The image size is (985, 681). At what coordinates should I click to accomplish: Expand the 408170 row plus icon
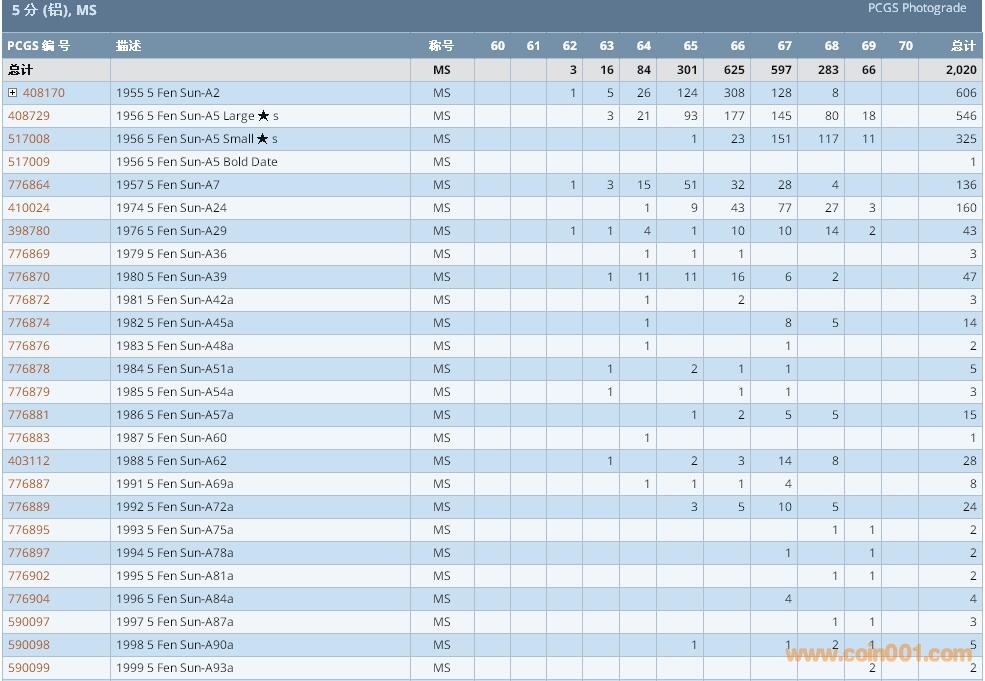tap(13, 93)
